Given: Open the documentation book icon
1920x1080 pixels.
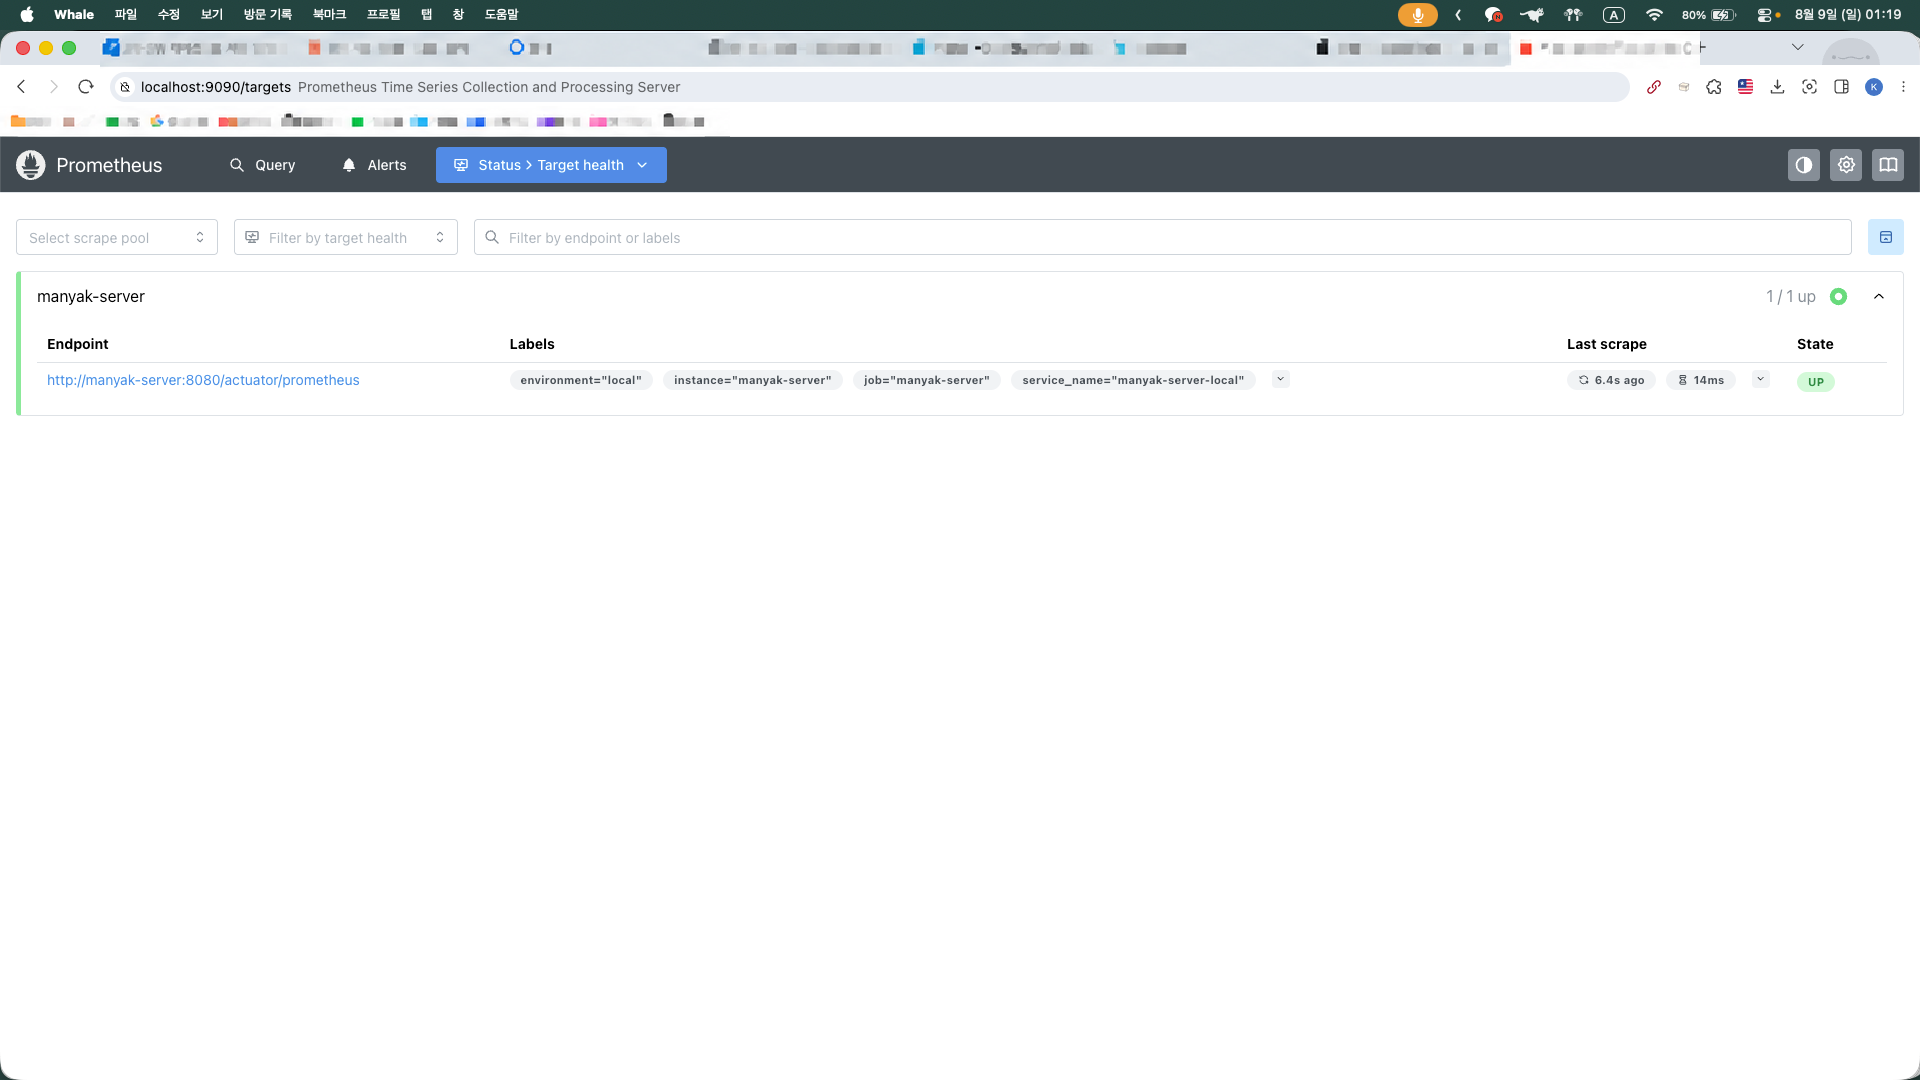Looking at the screenshot, I should click(1888, 165).
